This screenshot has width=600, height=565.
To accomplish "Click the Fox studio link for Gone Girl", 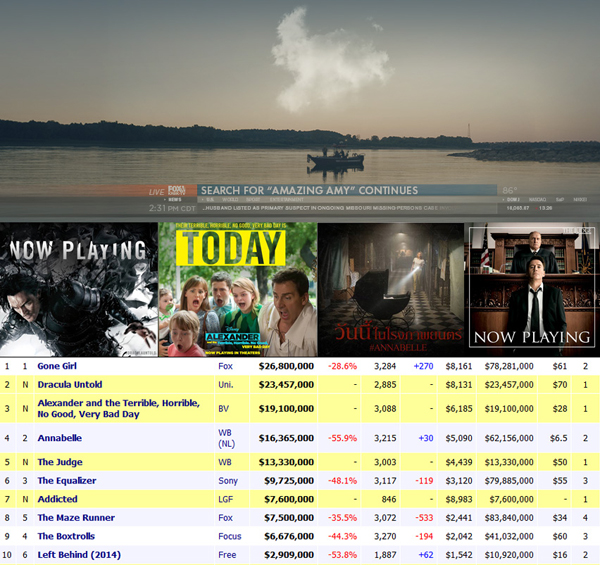I will (x=225, y=366).
